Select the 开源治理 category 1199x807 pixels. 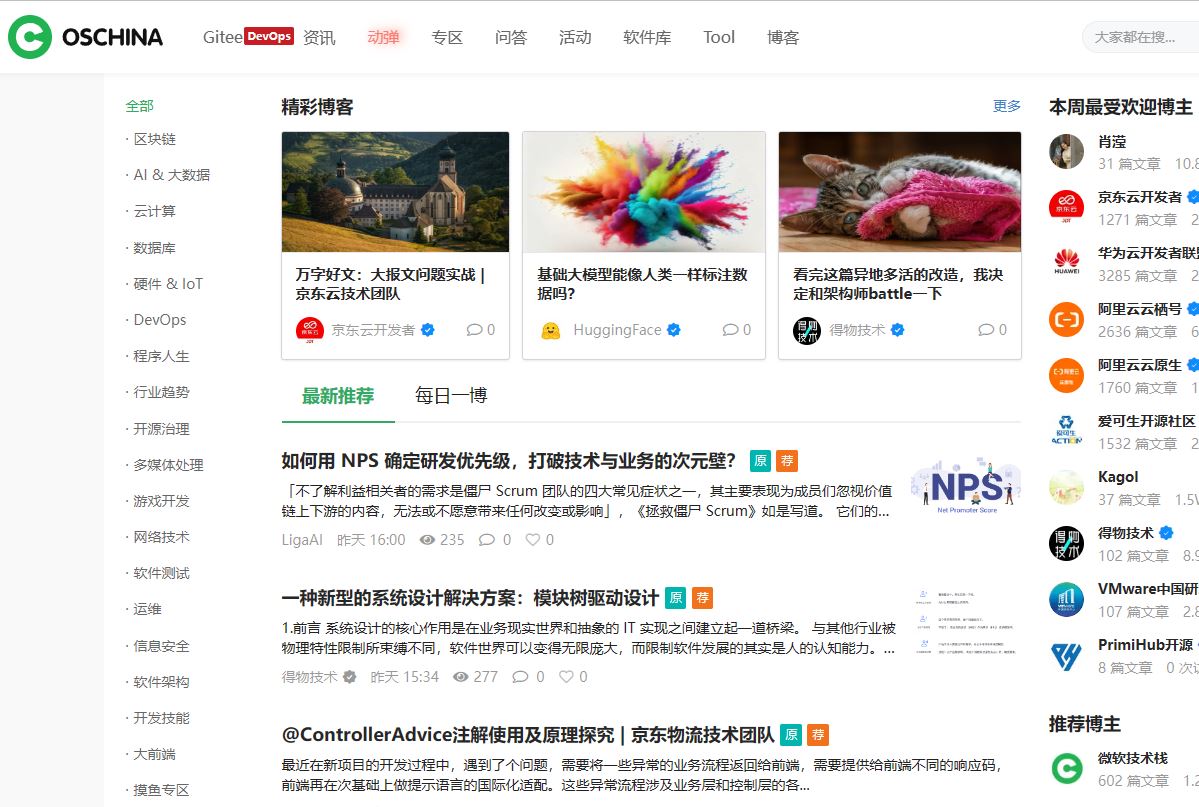[x=161, y=428]
